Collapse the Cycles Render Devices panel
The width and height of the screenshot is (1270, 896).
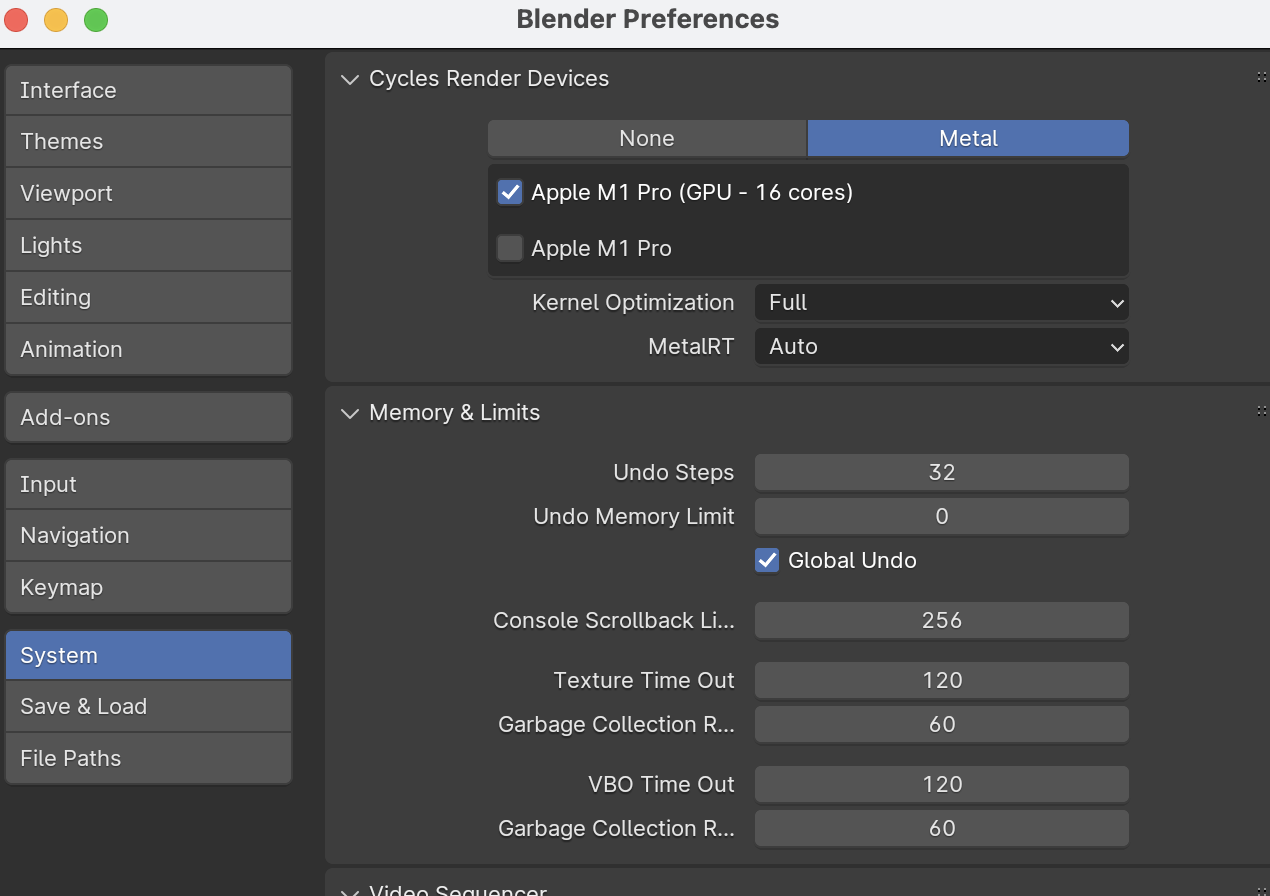click(x=349, y=79)
